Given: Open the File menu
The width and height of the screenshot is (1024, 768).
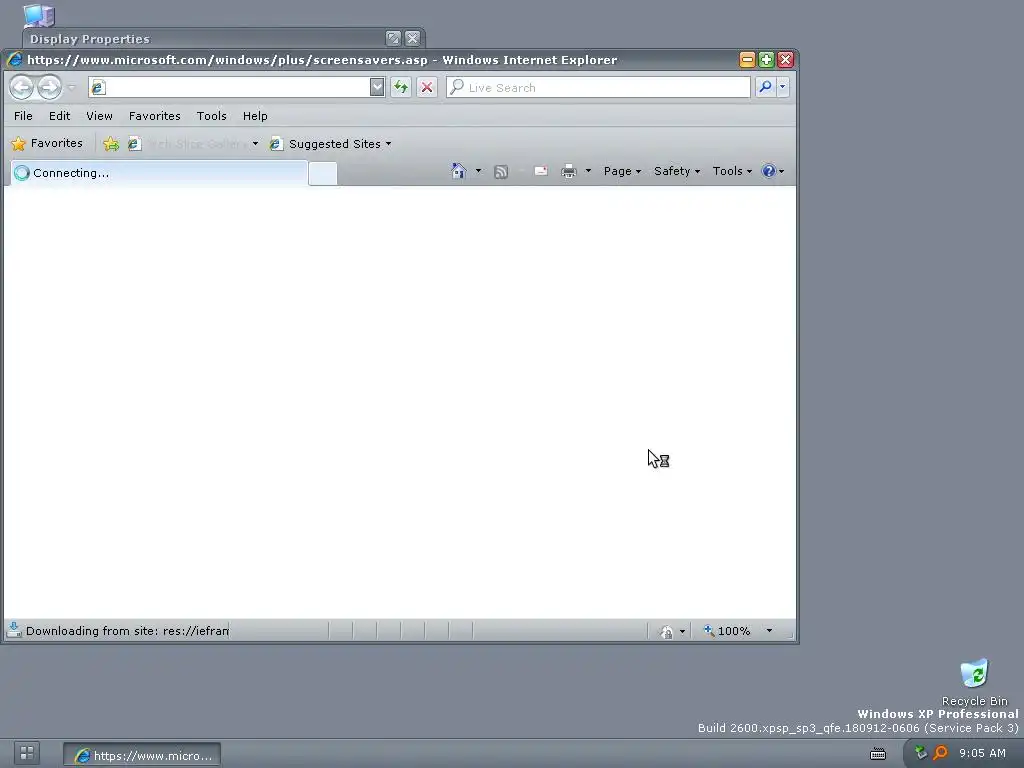Looking at the screenshot, I should click(x=23, y=116).
